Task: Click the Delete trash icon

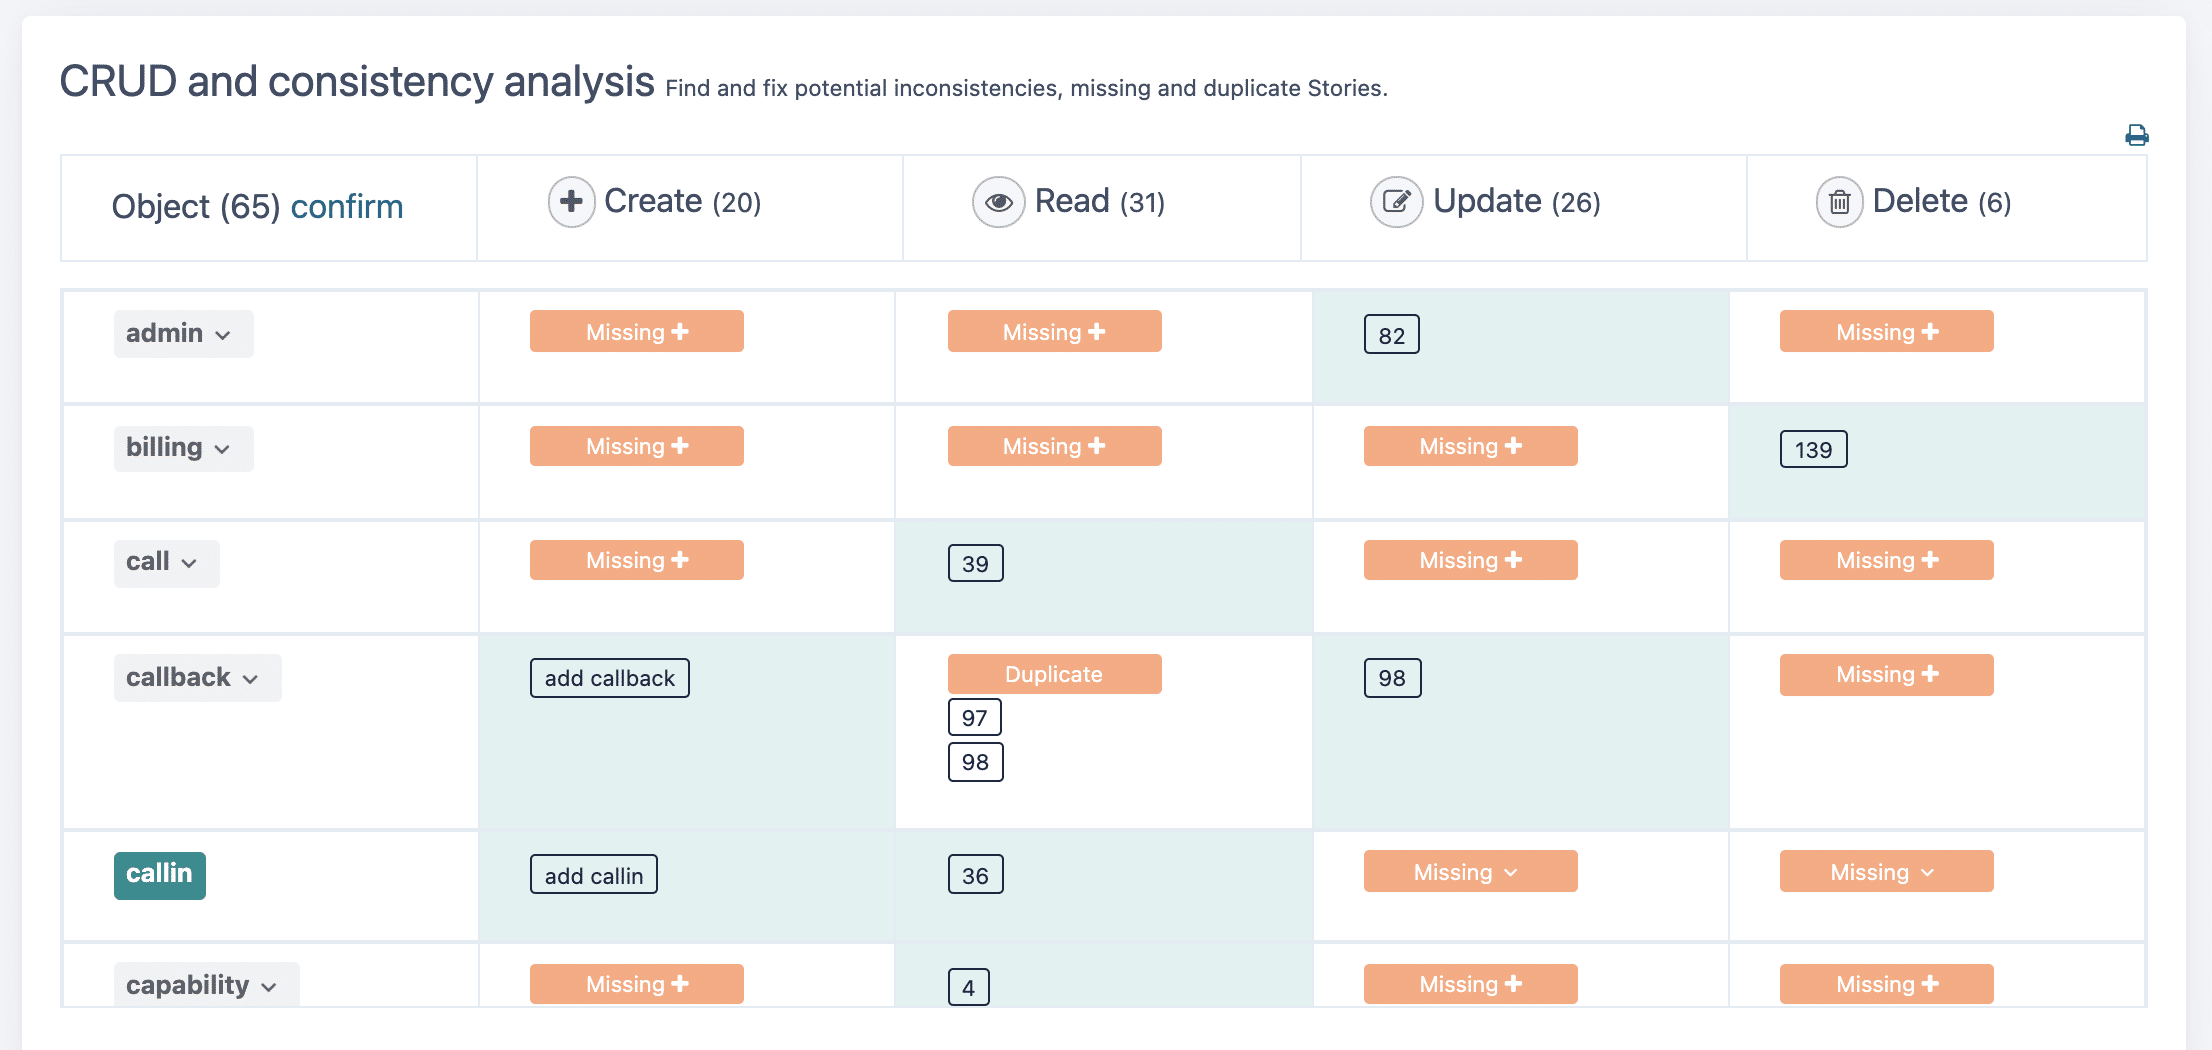Action: point(1839,202)
